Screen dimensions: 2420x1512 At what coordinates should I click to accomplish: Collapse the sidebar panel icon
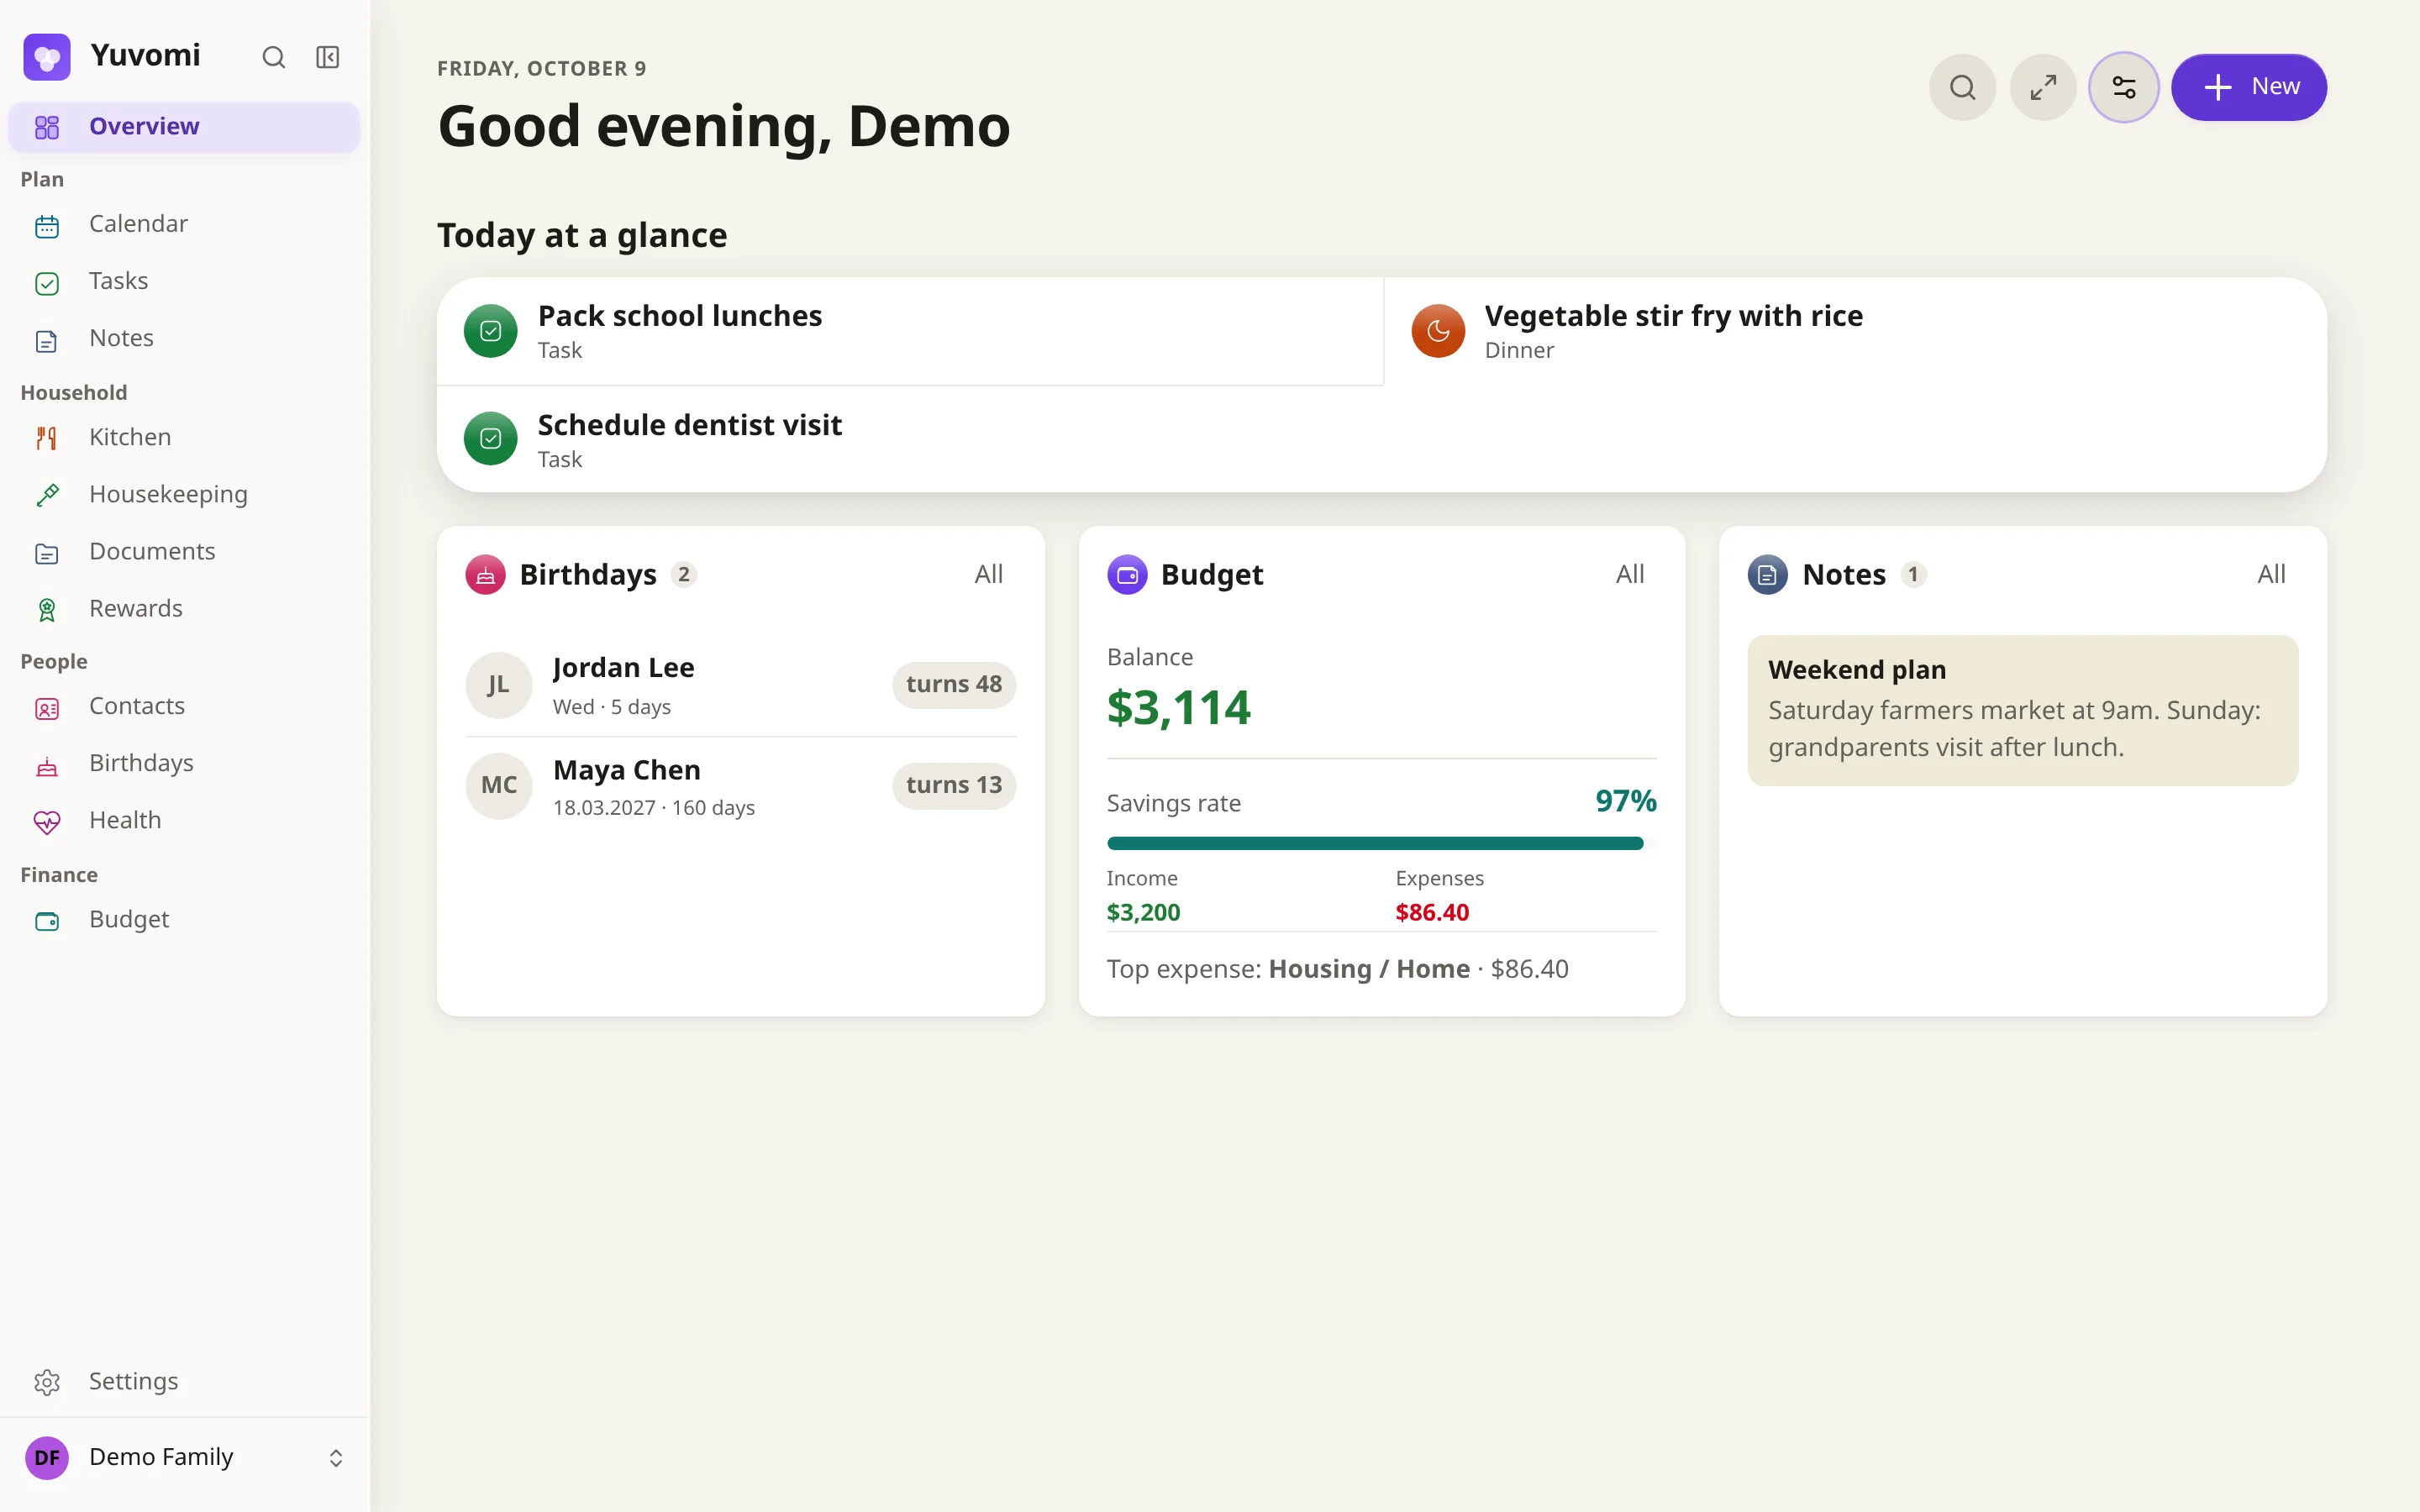(328, 57)
